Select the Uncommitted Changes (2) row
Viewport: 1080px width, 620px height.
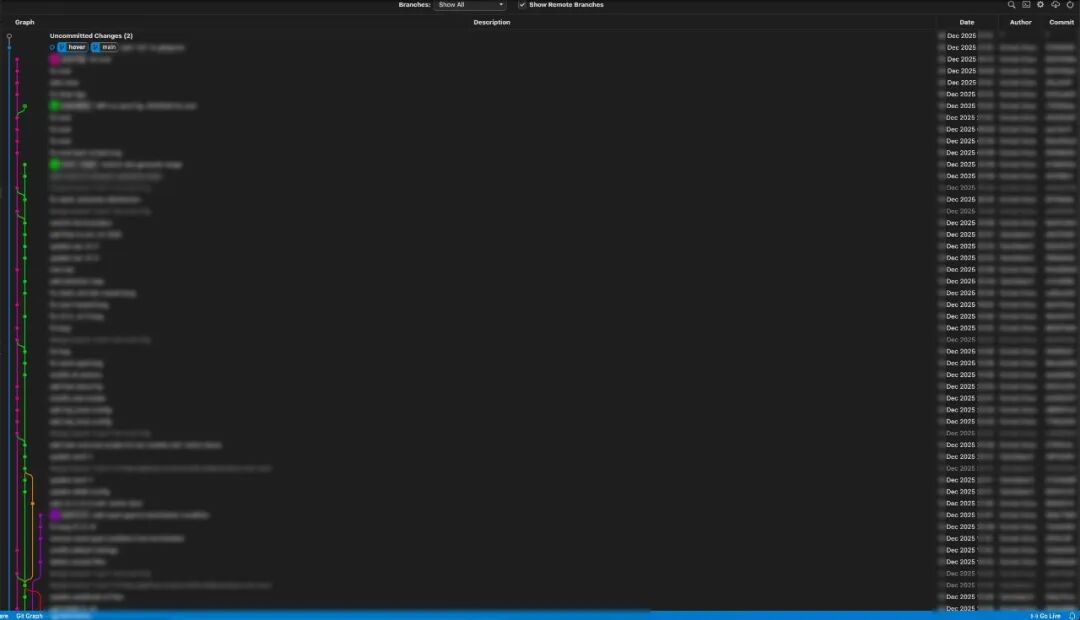540,36
